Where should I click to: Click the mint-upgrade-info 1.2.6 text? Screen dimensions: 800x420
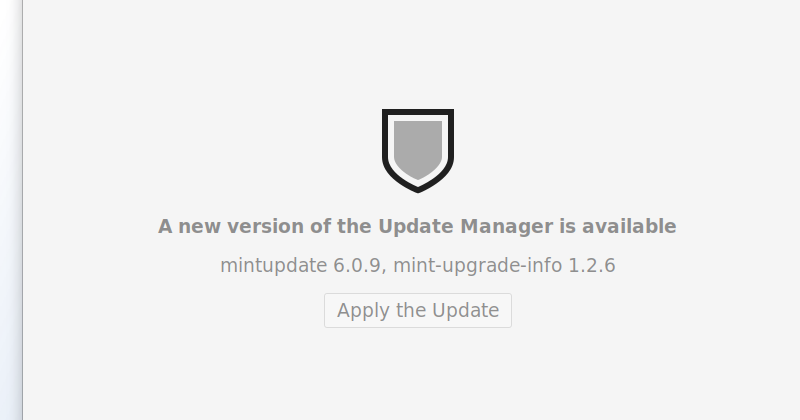[504, 265]
